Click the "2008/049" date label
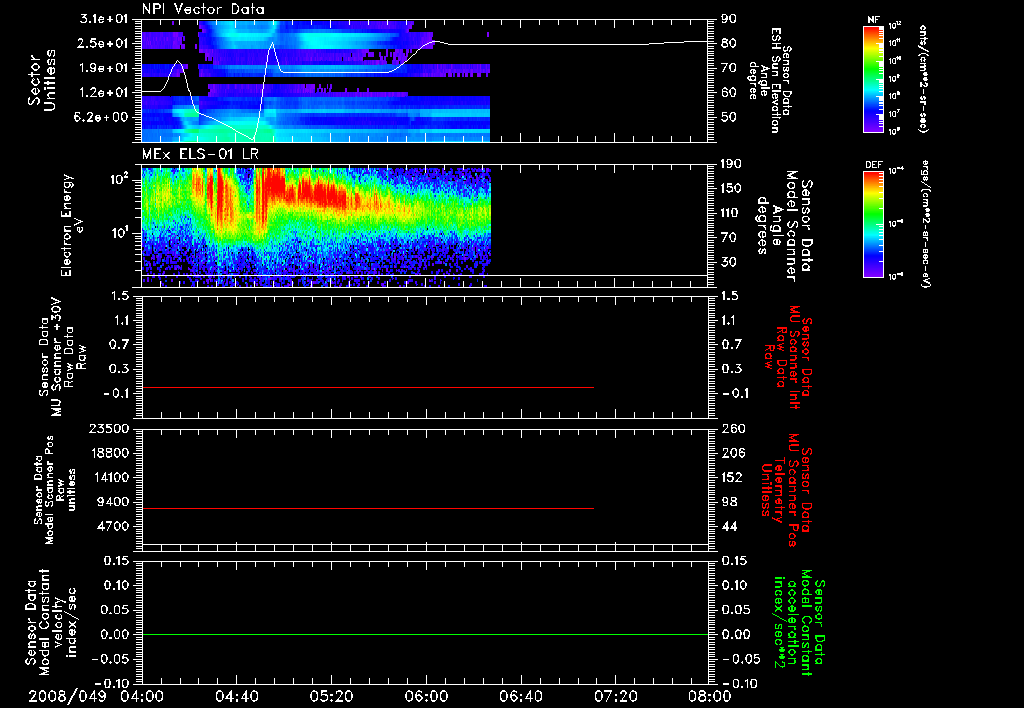The image size is (1024, 708). [67, 696]
